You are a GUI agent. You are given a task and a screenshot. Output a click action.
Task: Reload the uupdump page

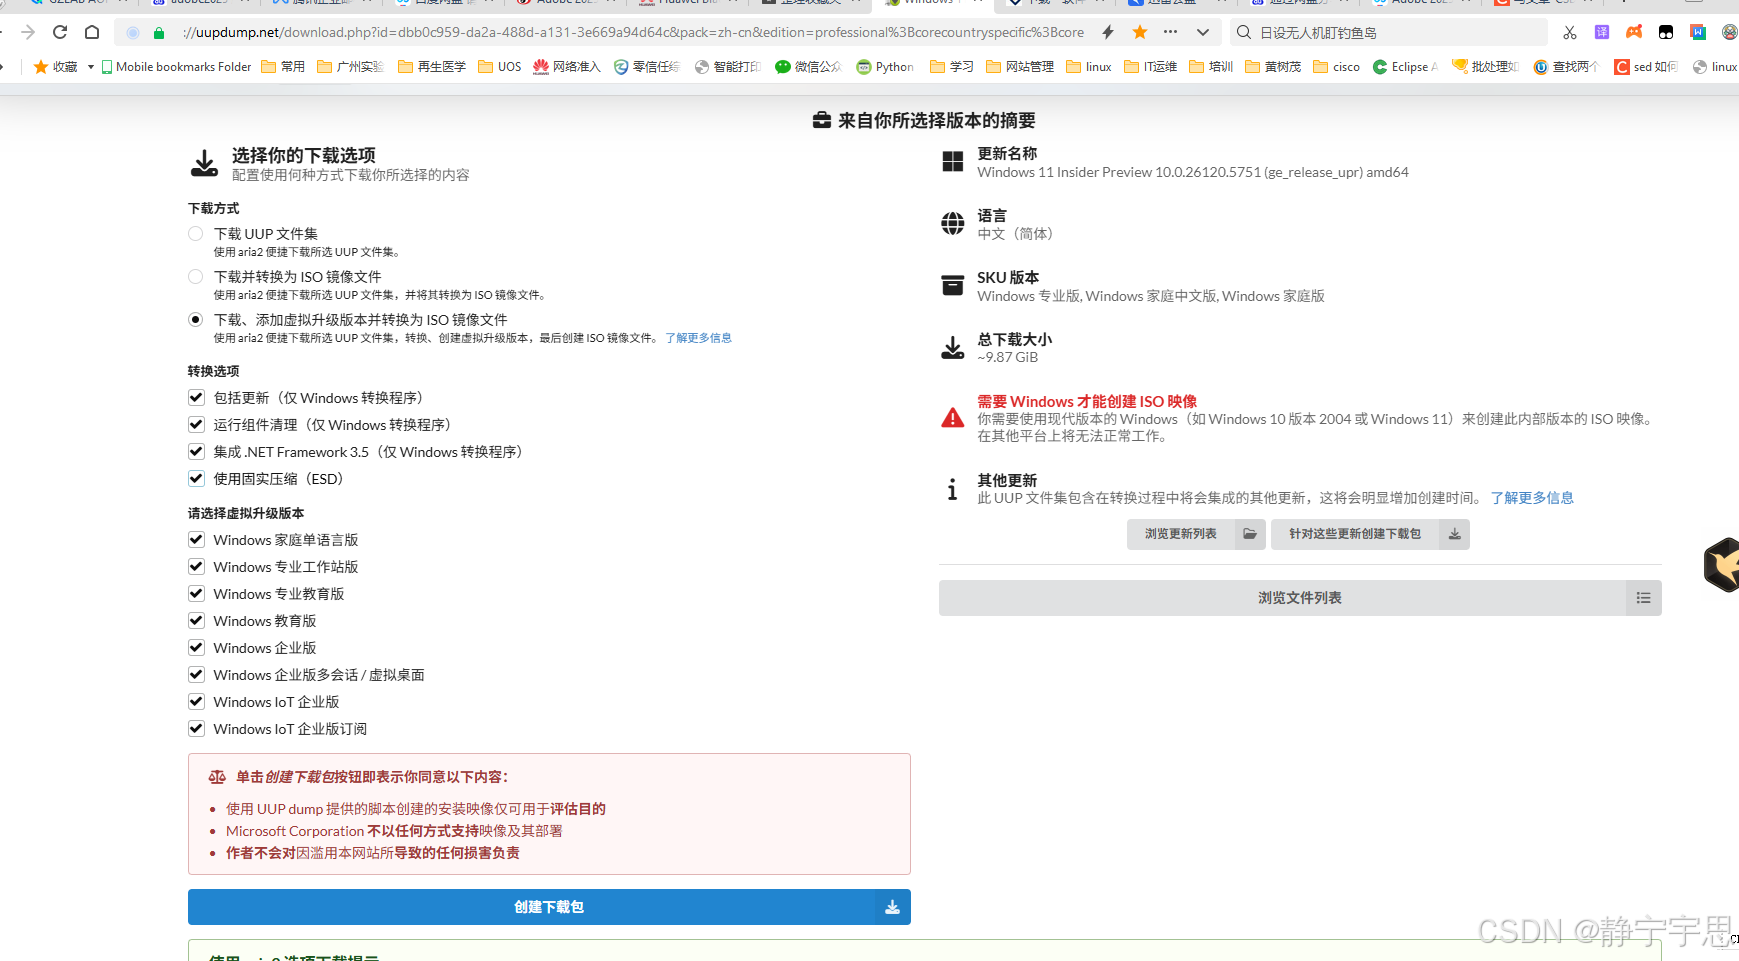point(60,32)
